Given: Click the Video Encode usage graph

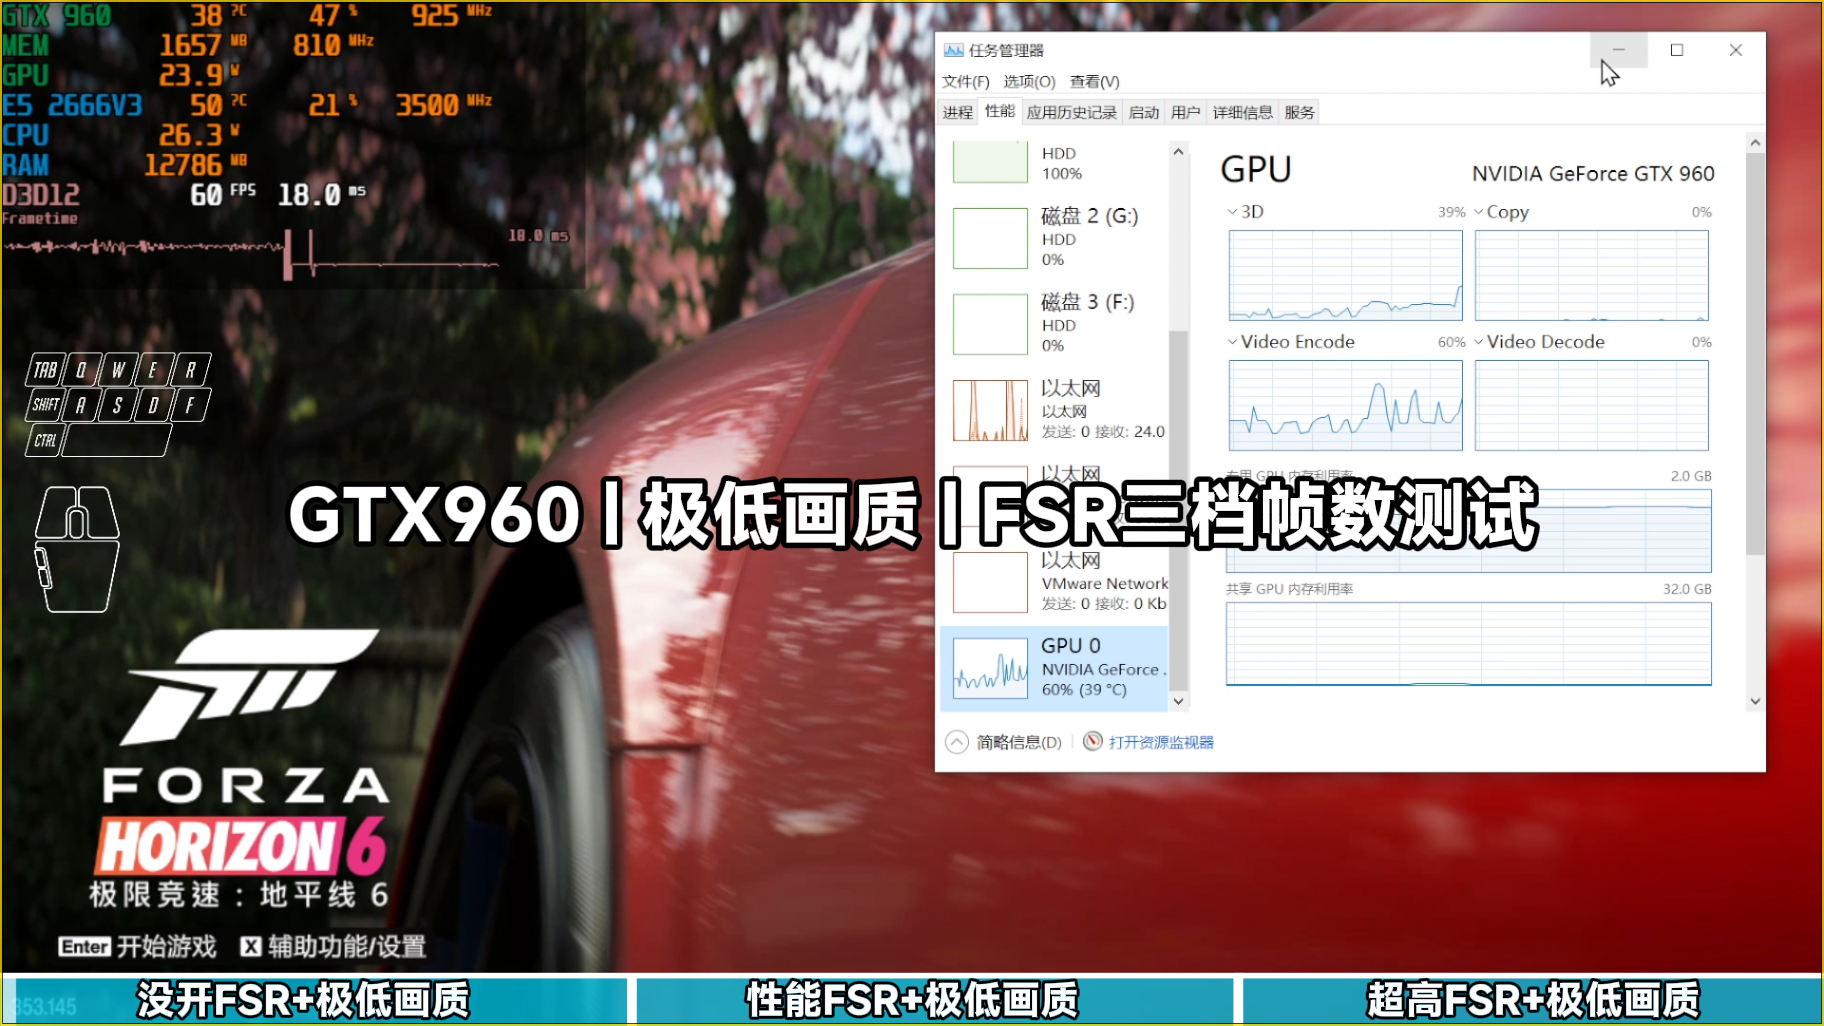Looking at the screenshot, I should point(1346,405).
